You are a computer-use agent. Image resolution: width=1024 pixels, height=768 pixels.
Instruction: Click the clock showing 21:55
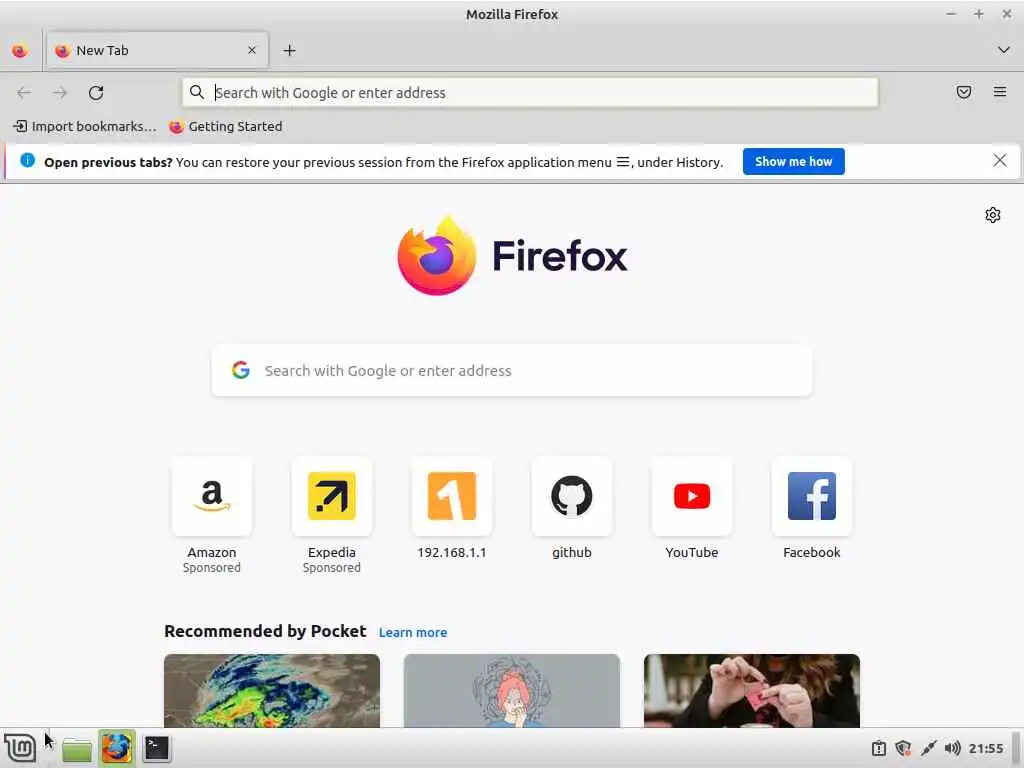(985, 748)
